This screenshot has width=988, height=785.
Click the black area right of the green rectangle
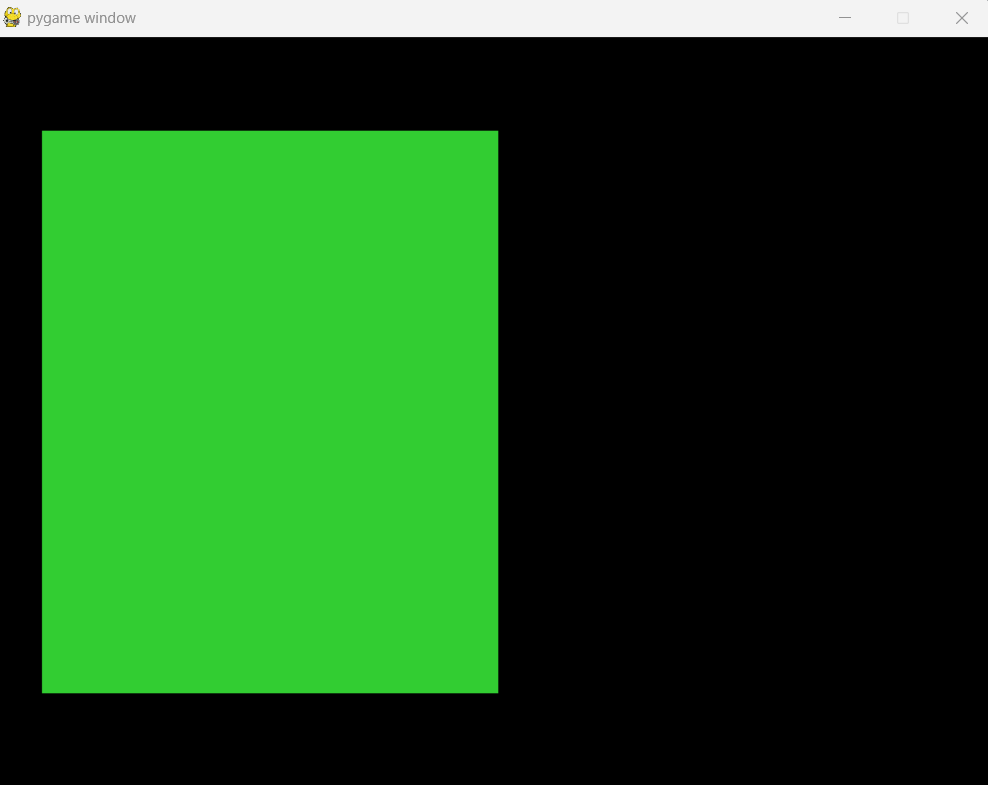click(740, 410)
